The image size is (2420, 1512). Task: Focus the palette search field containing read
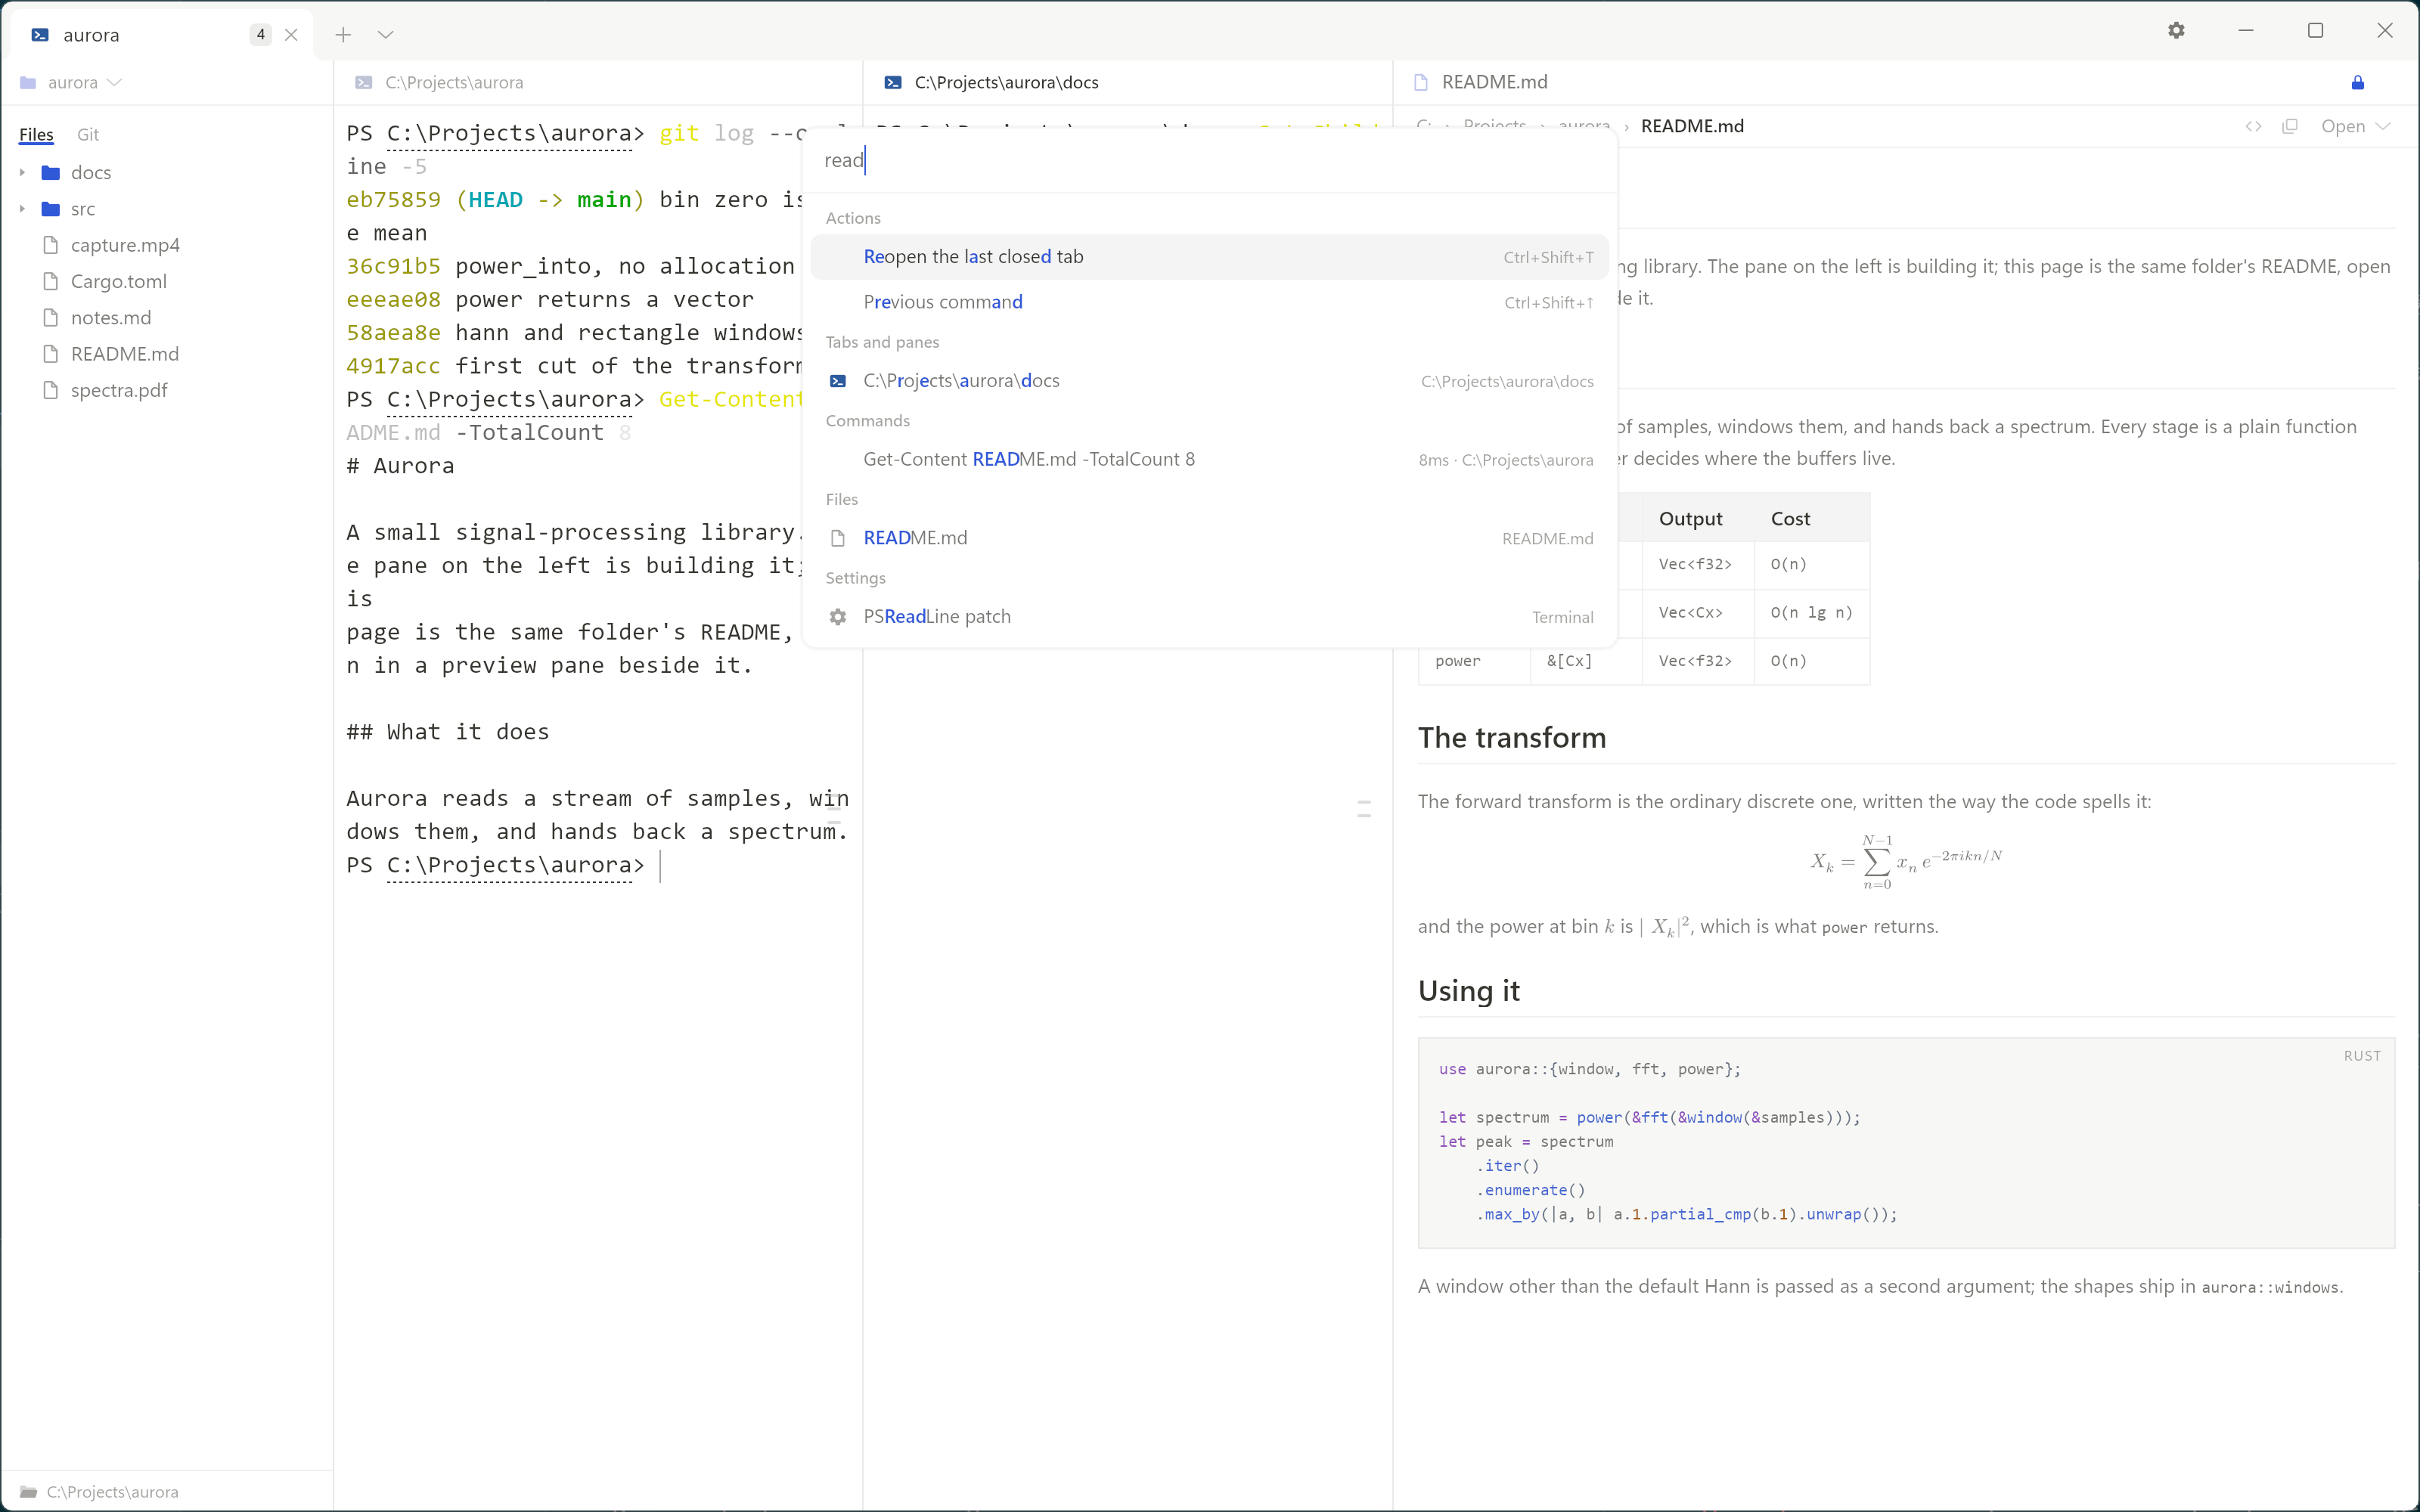[1210, 160]
